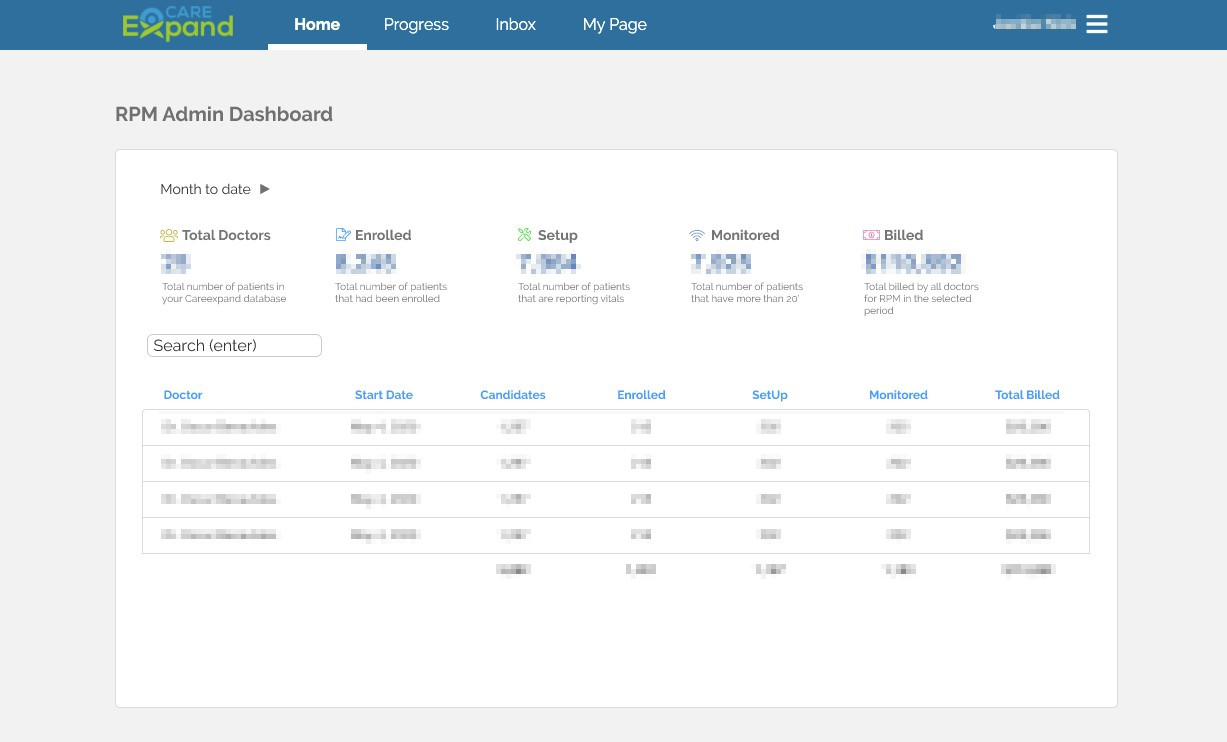Expand the Month to date arrow
1227x742 pixels.
(x=265, y=189)
